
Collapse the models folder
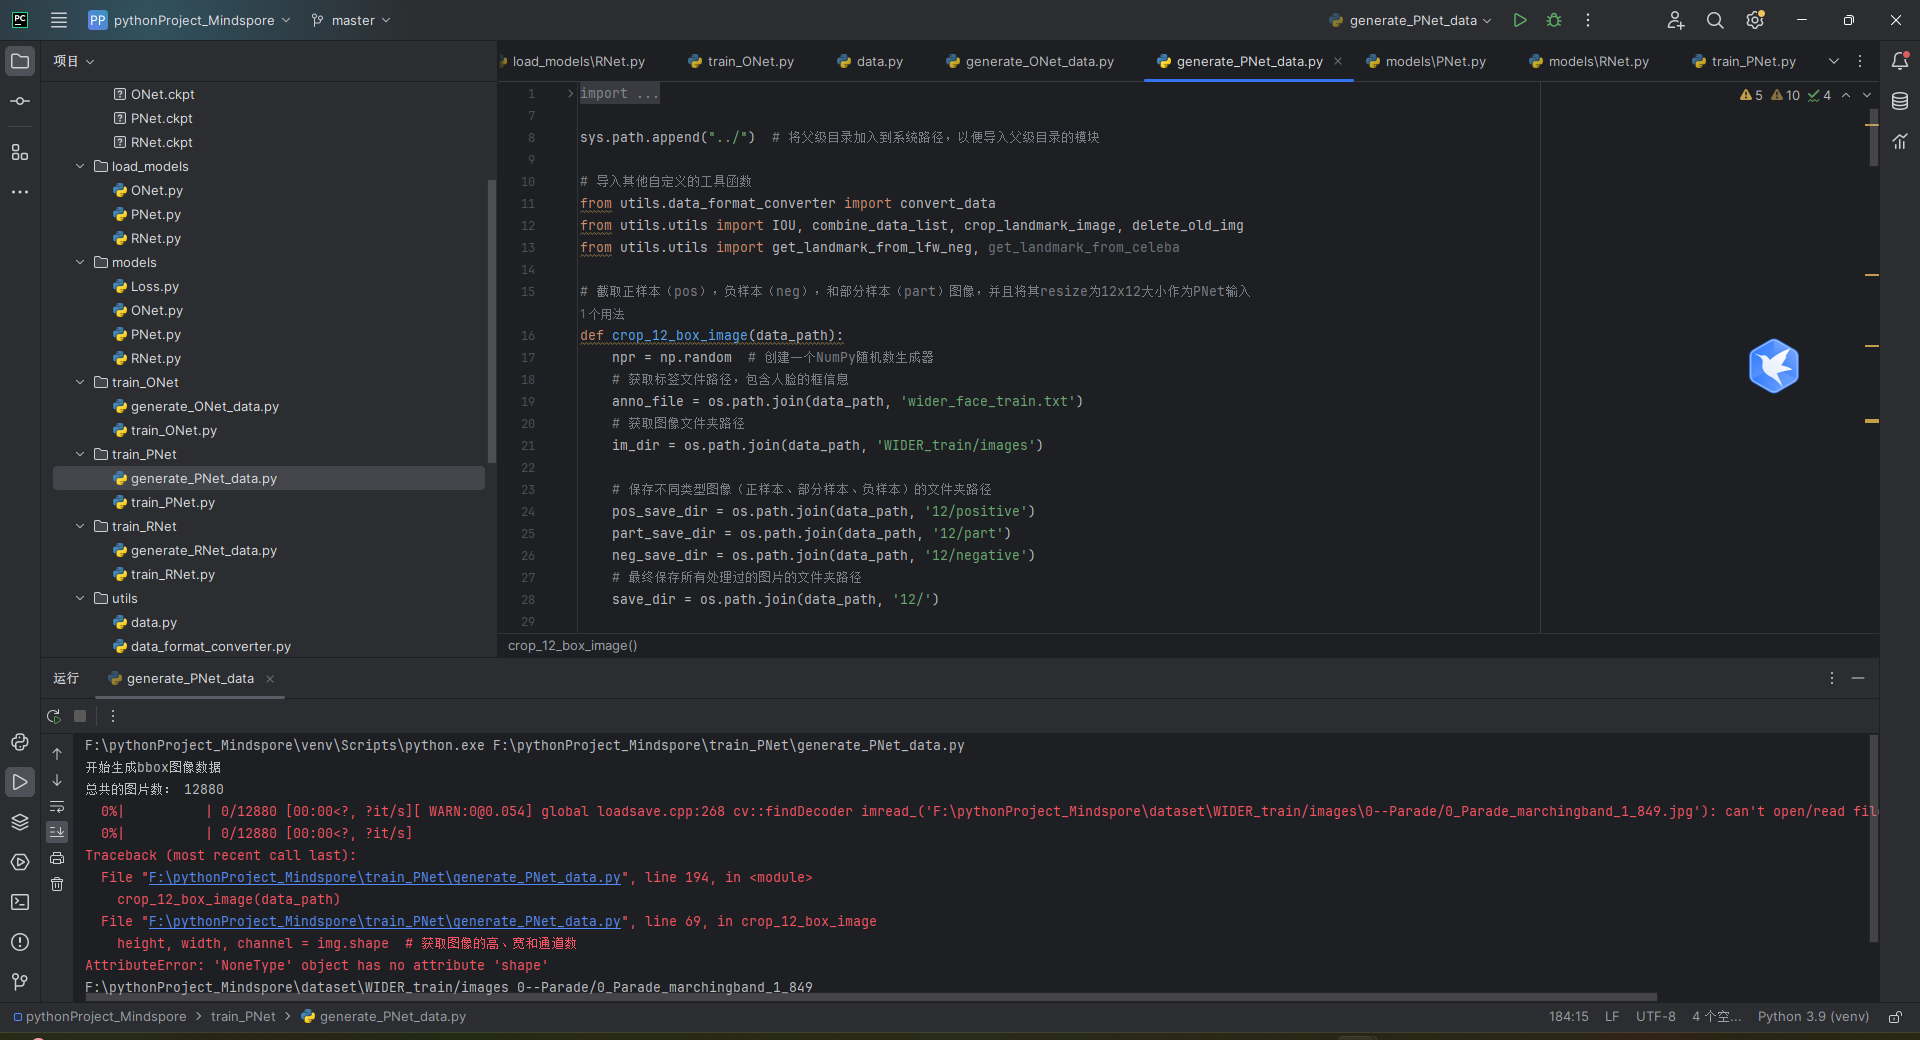(80, 262)
